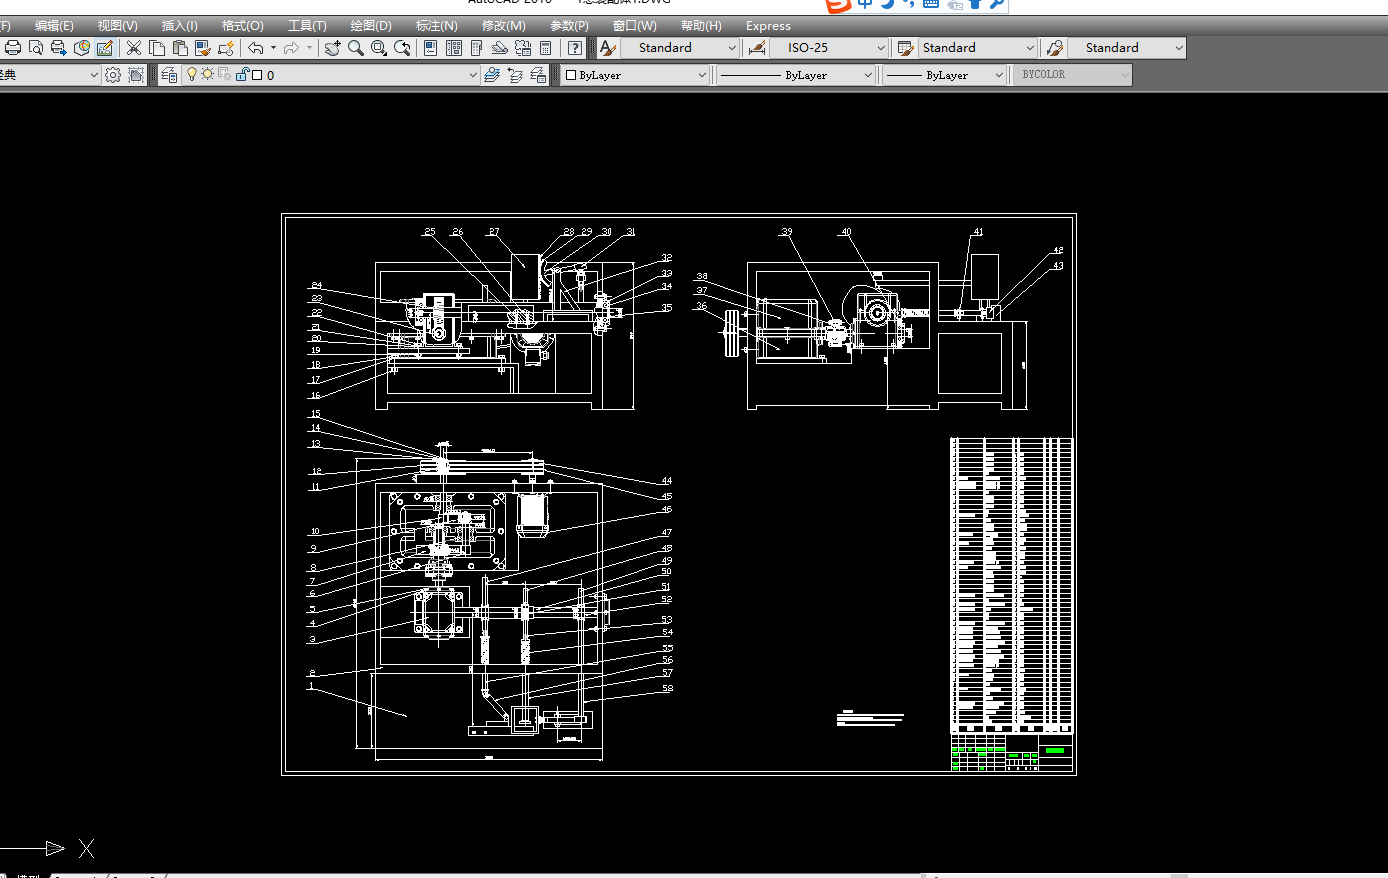
Task: Toggle layer 0 lock padlock icon
Action: [242, 74]
